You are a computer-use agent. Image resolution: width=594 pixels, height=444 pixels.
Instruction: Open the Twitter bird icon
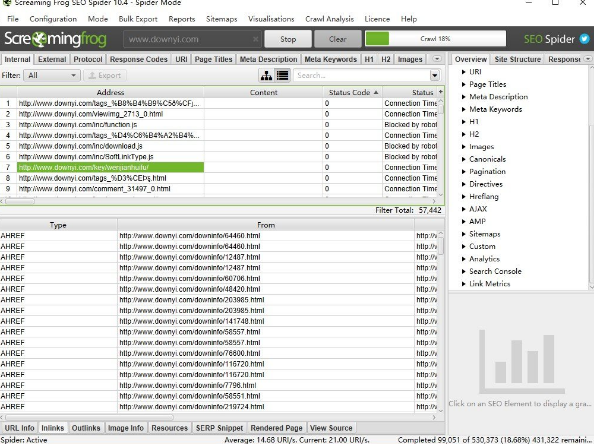(x=585, y=39)
